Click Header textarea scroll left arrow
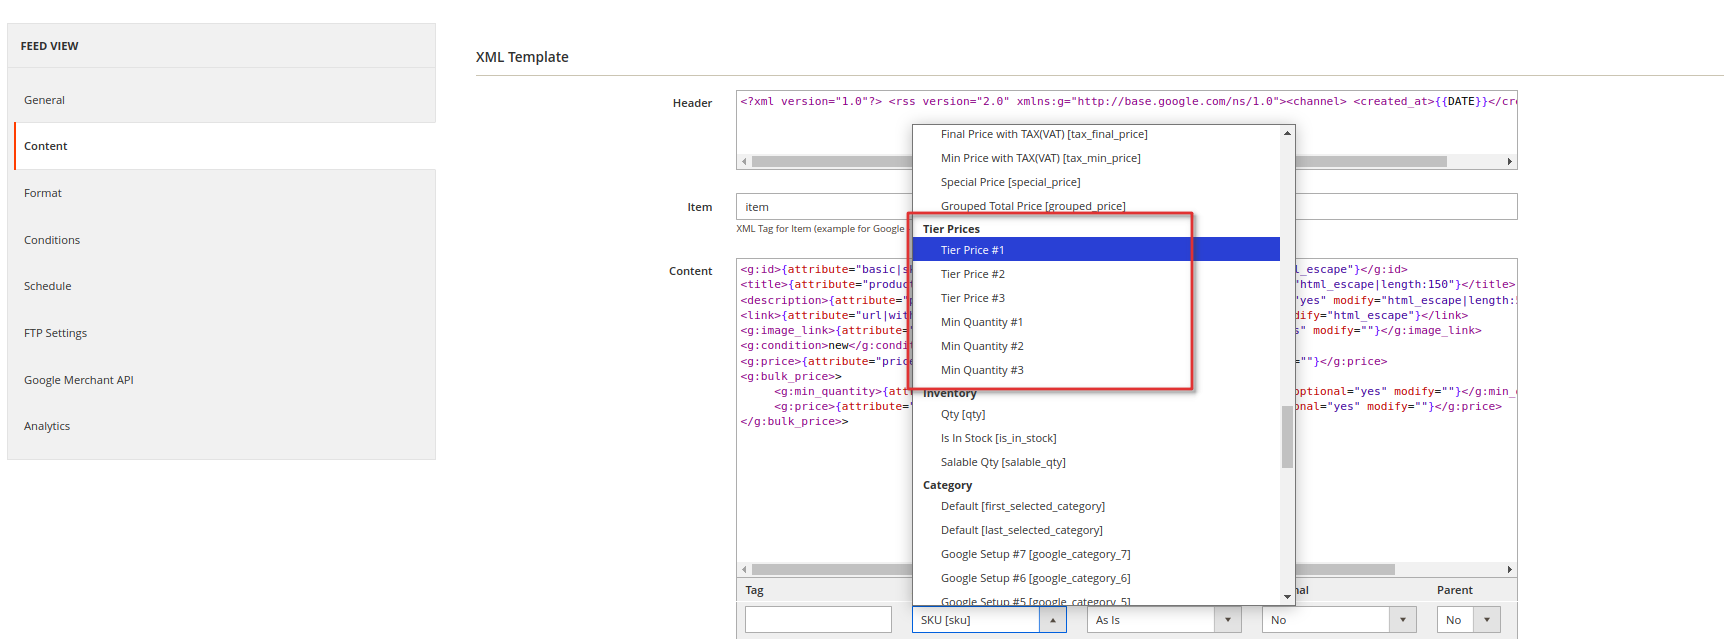The height and width of the screenshot is (639, 1724). tap(744, 161)
